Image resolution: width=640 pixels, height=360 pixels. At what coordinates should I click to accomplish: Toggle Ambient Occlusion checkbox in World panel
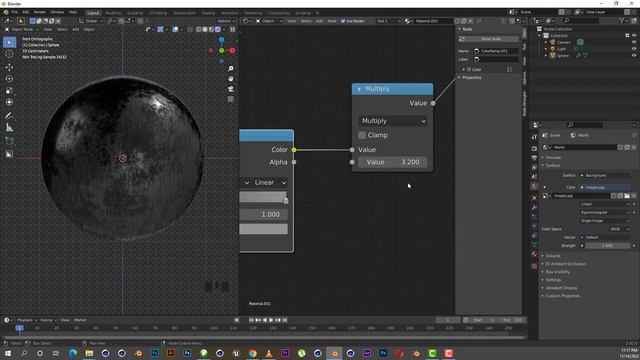pyautogui.click(x=548, y=264)
